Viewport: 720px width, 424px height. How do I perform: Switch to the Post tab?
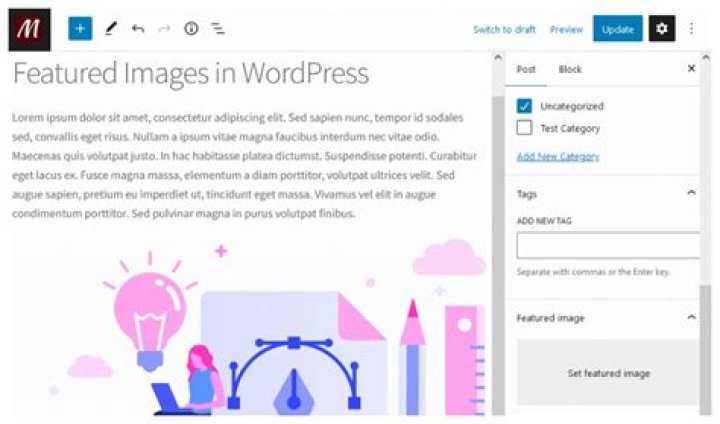[526, 69]
